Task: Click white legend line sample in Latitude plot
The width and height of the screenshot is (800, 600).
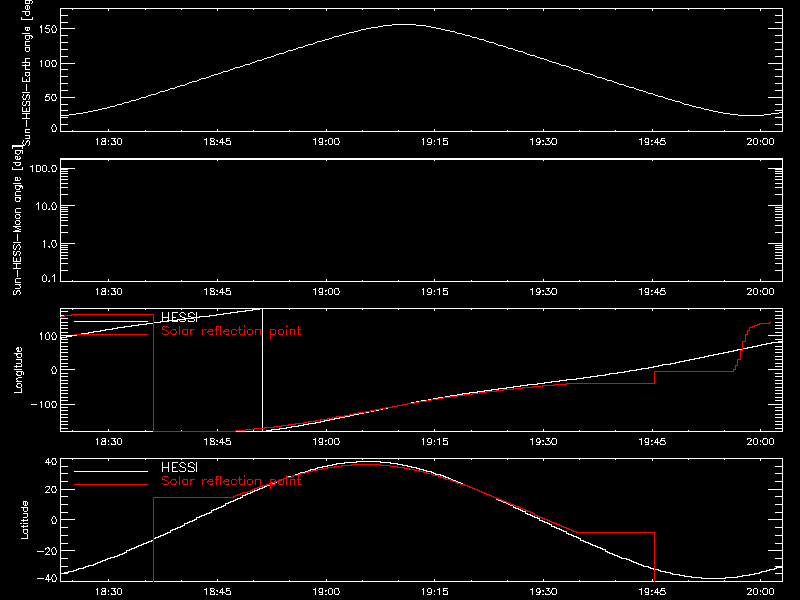Action: click(x=111, y=471)
